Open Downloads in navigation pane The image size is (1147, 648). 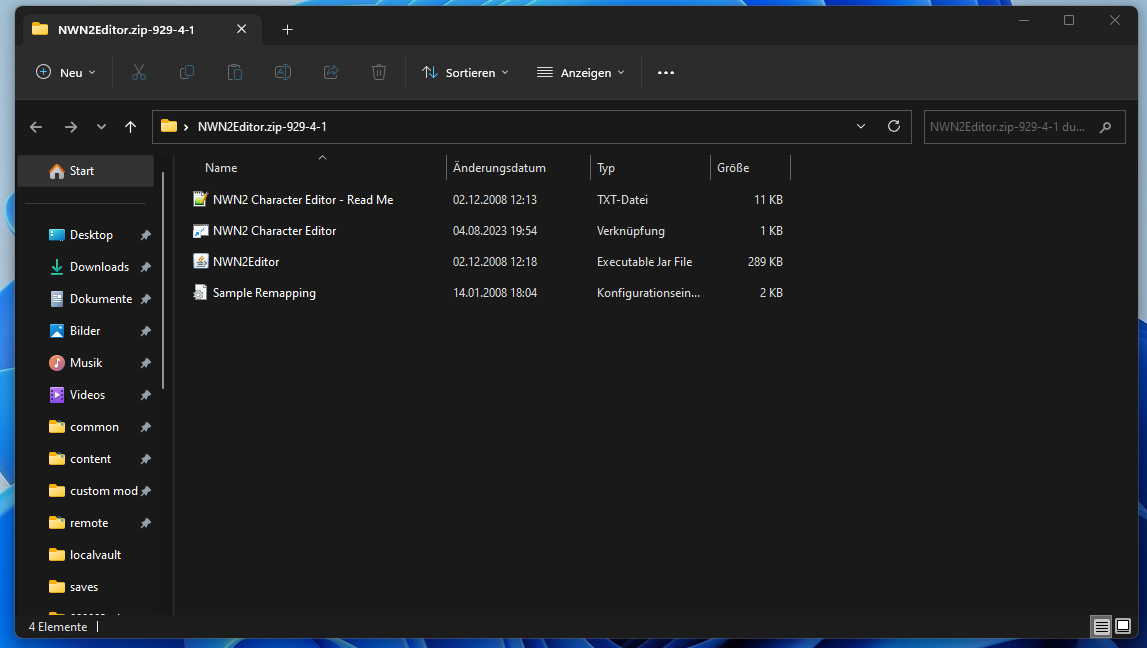click(x=99, y=267)
